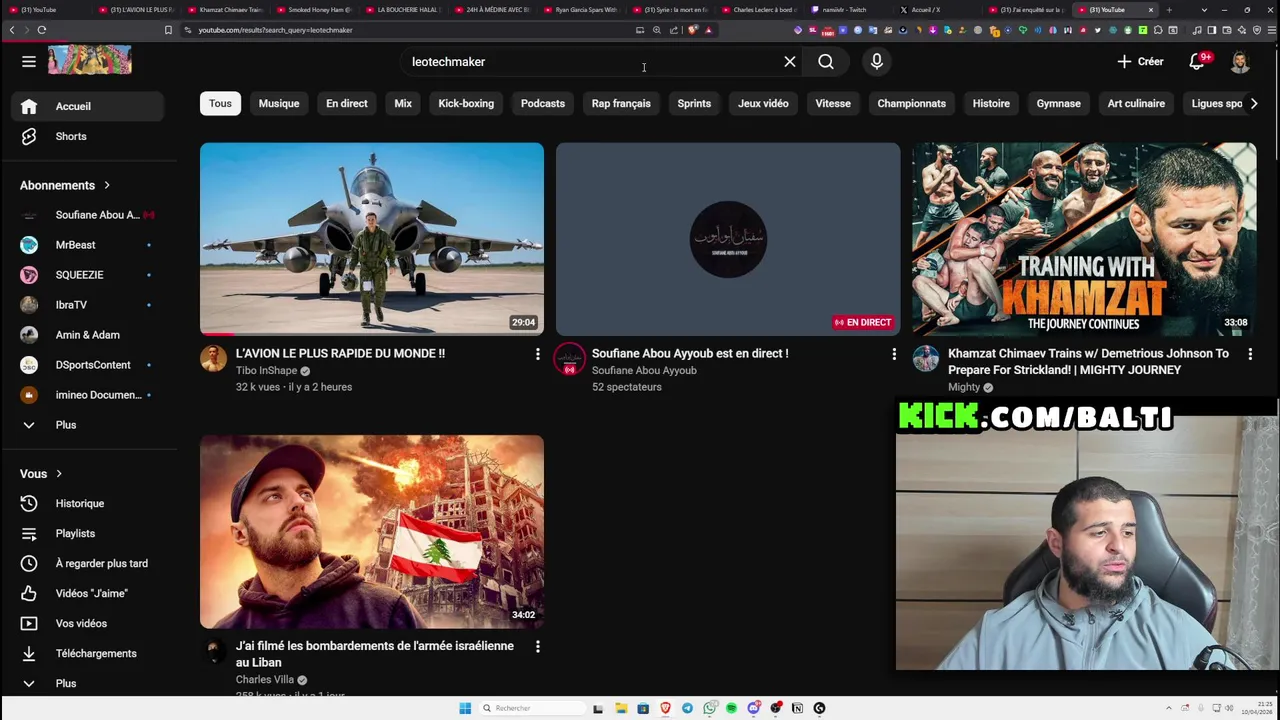Show more filter chips with right arrow
Screen dimensions: 1280x720
pos(1254,103)
